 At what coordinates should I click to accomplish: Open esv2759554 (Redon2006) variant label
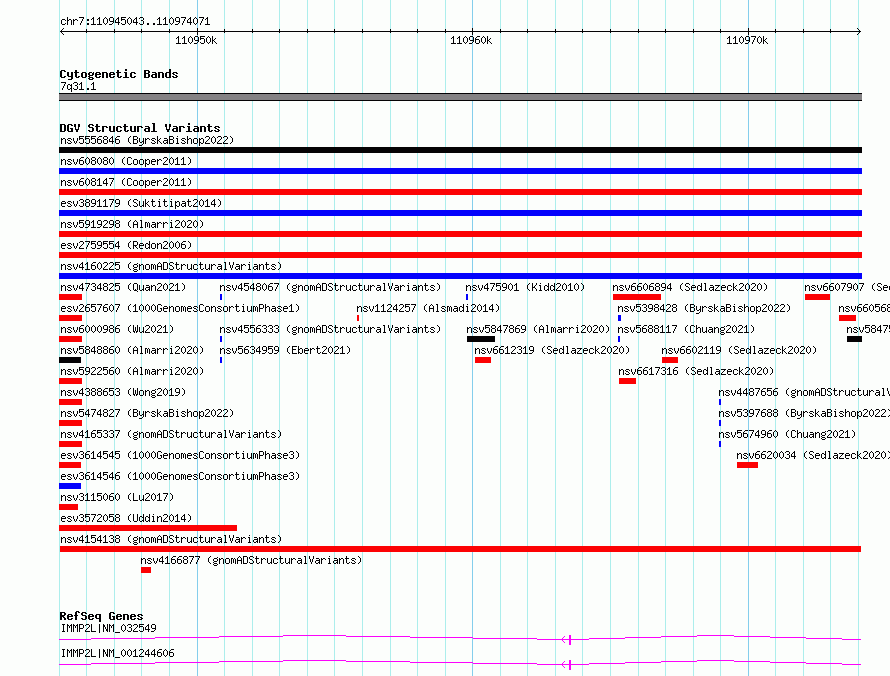click(126, 245)
